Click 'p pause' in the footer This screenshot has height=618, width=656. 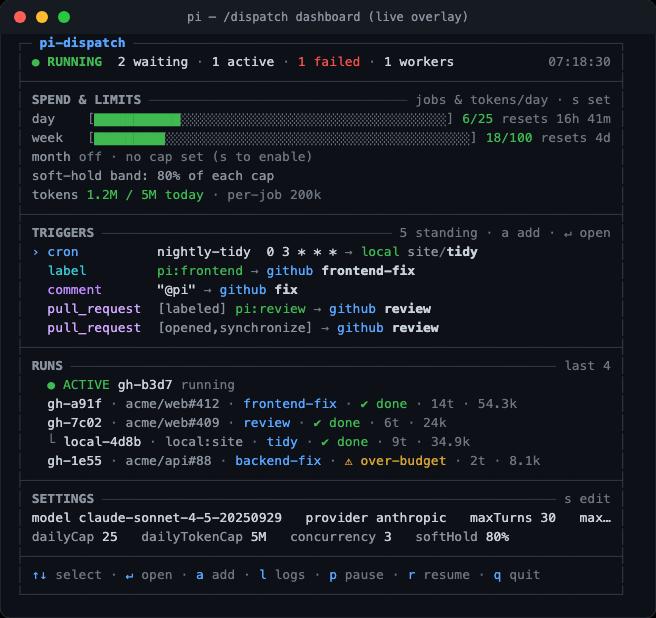pyautogui.click(x=356, y=575)
